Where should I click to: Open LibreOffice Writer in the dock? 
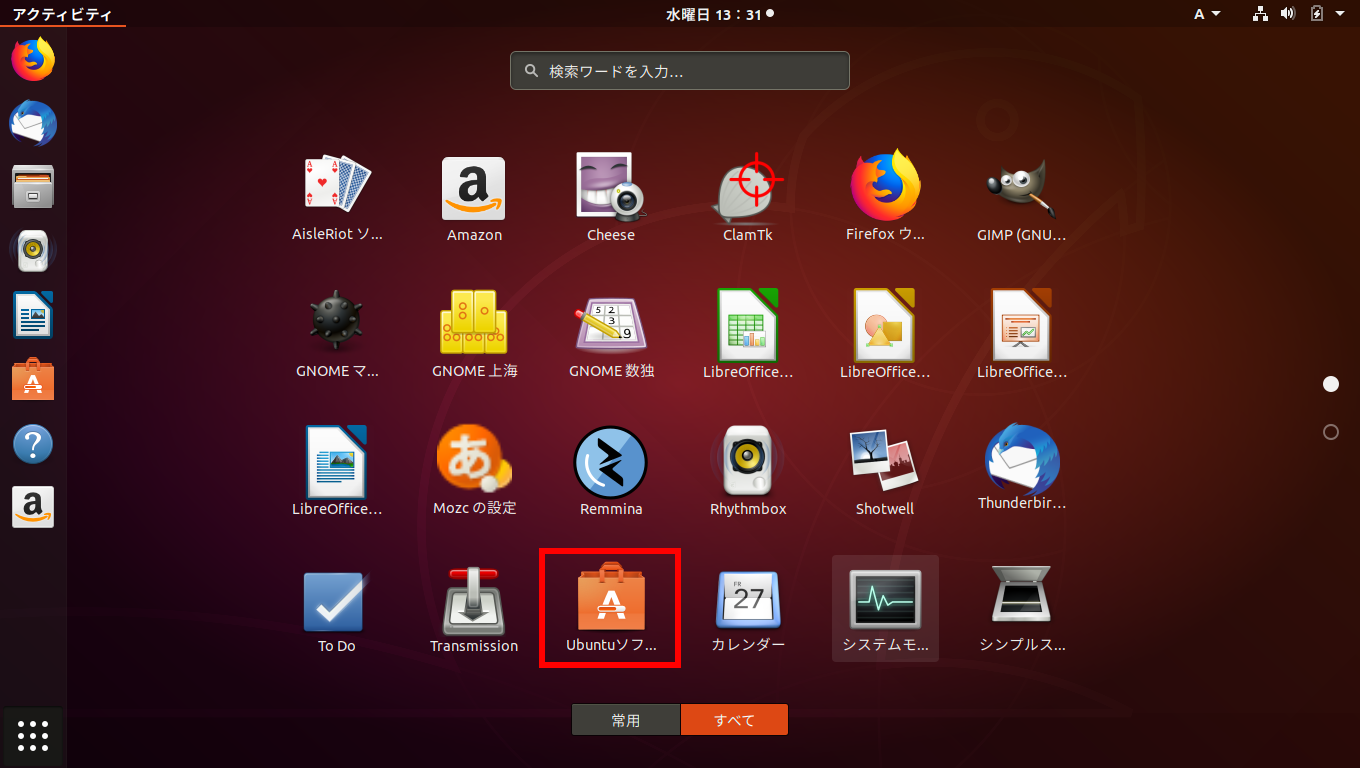[33, 316]
